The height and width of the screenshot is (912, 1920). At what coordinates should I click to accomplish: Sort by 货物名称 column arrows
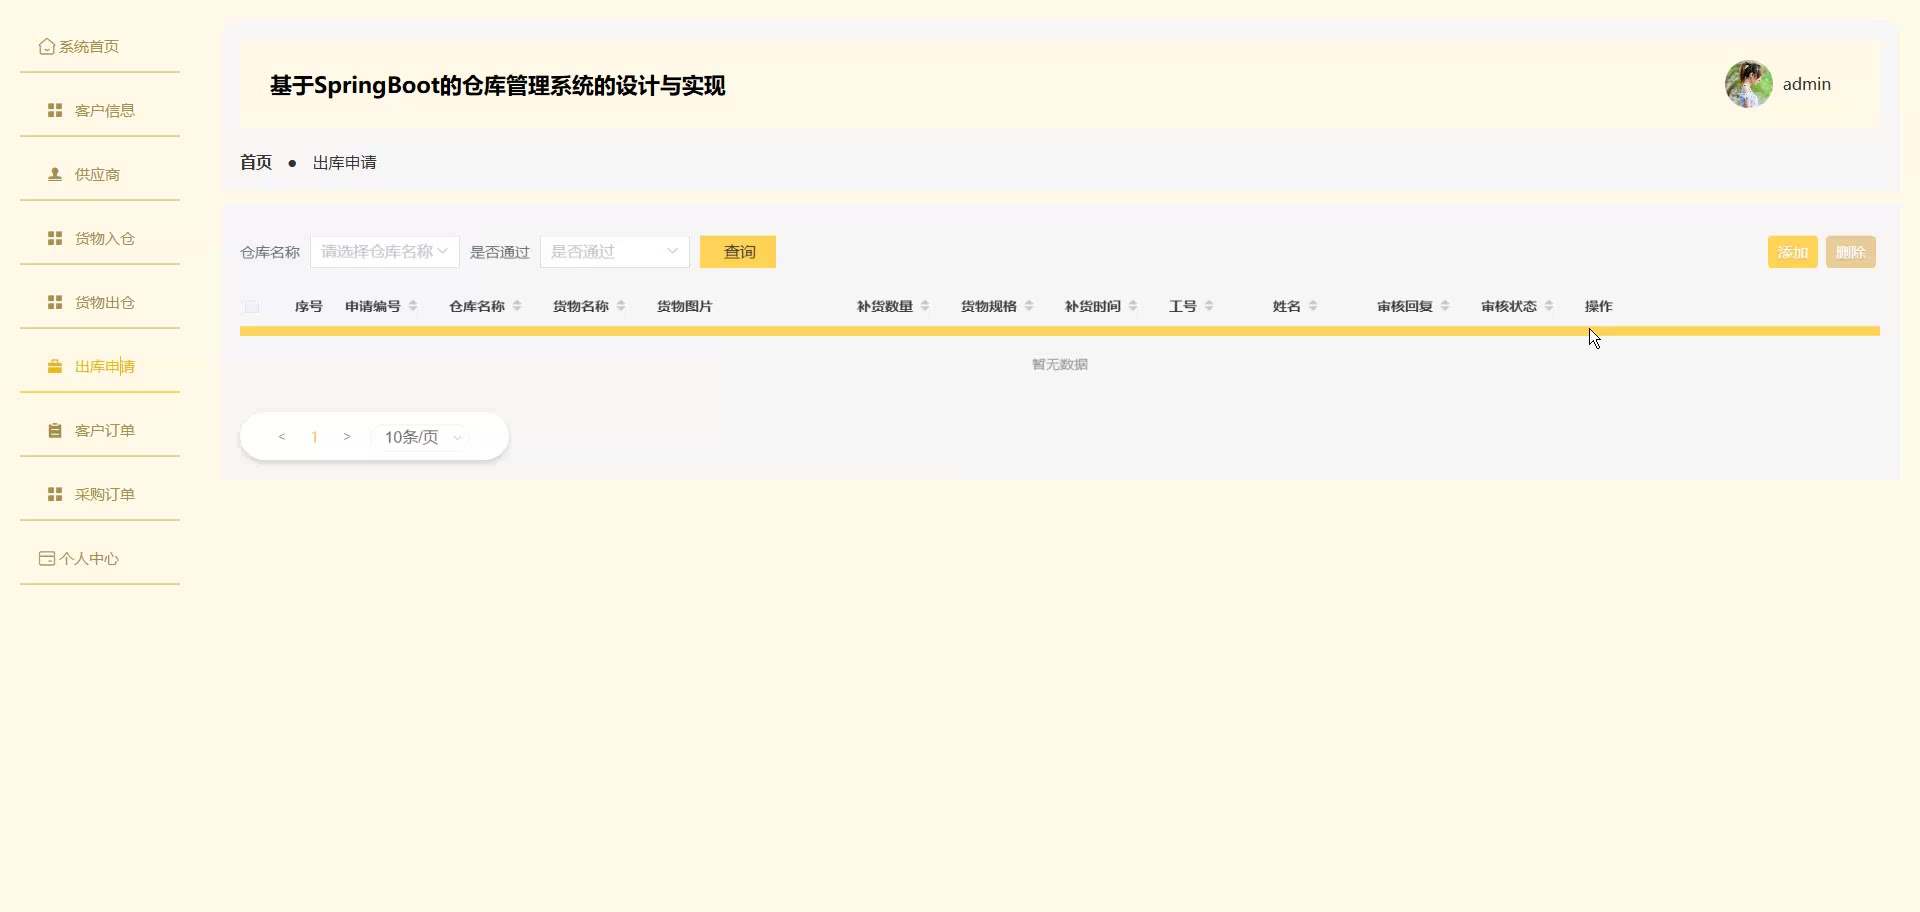(621, 306)
